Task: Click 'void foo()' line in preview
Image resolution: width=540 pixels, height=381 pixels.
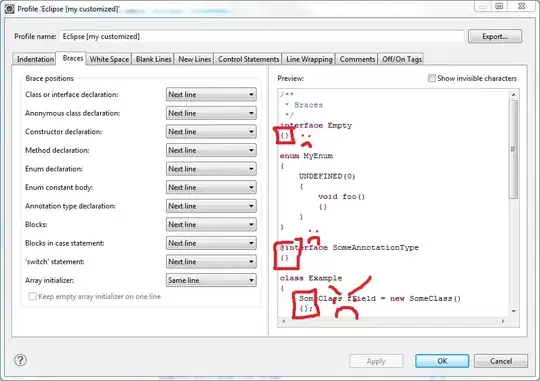Action: coord(341,196)
